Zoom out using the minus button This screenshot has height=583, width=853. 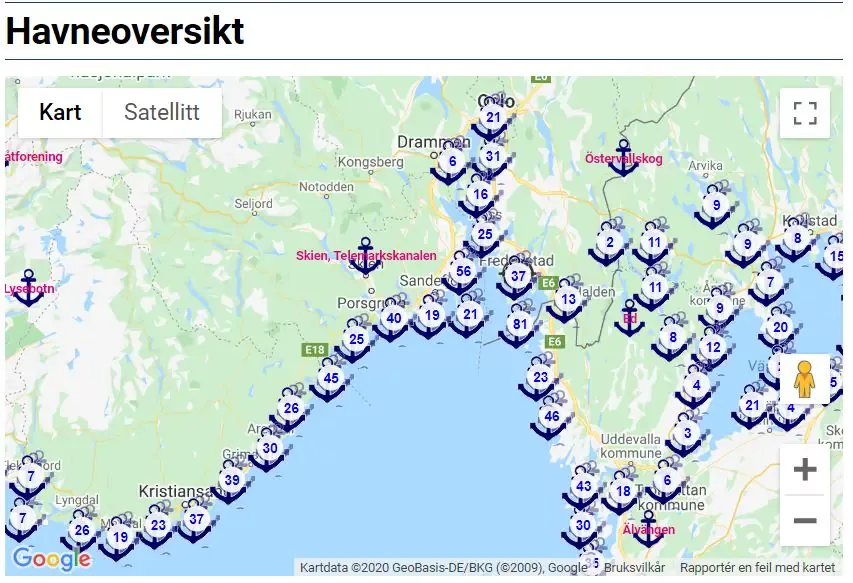pyautogui.click(x=803, y=519)
